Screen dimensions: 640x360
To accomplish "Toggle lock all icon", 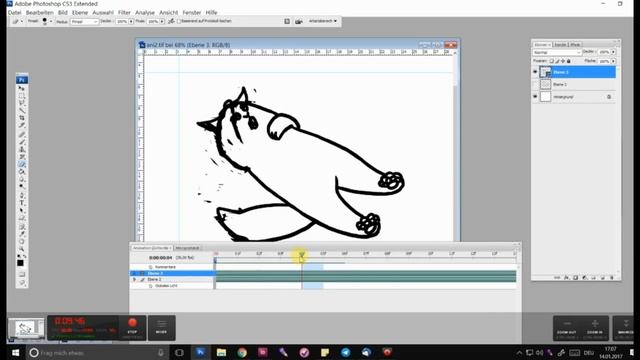I will (569, 61).
